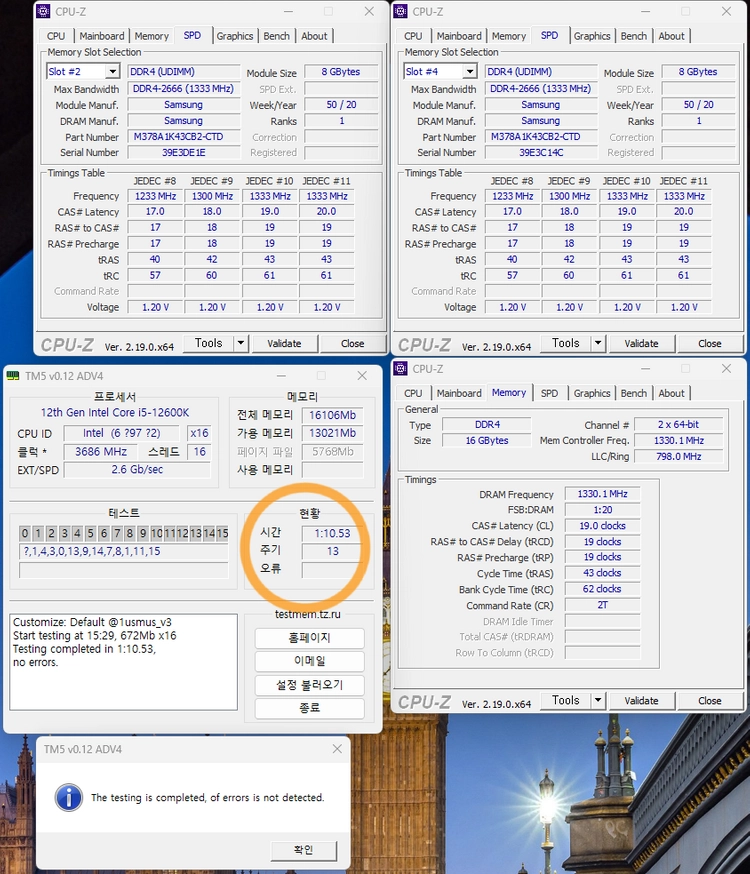Open CPU tab in bottom-right CPU-Z window
The image size is (750, 874).
tap(413, 394)
